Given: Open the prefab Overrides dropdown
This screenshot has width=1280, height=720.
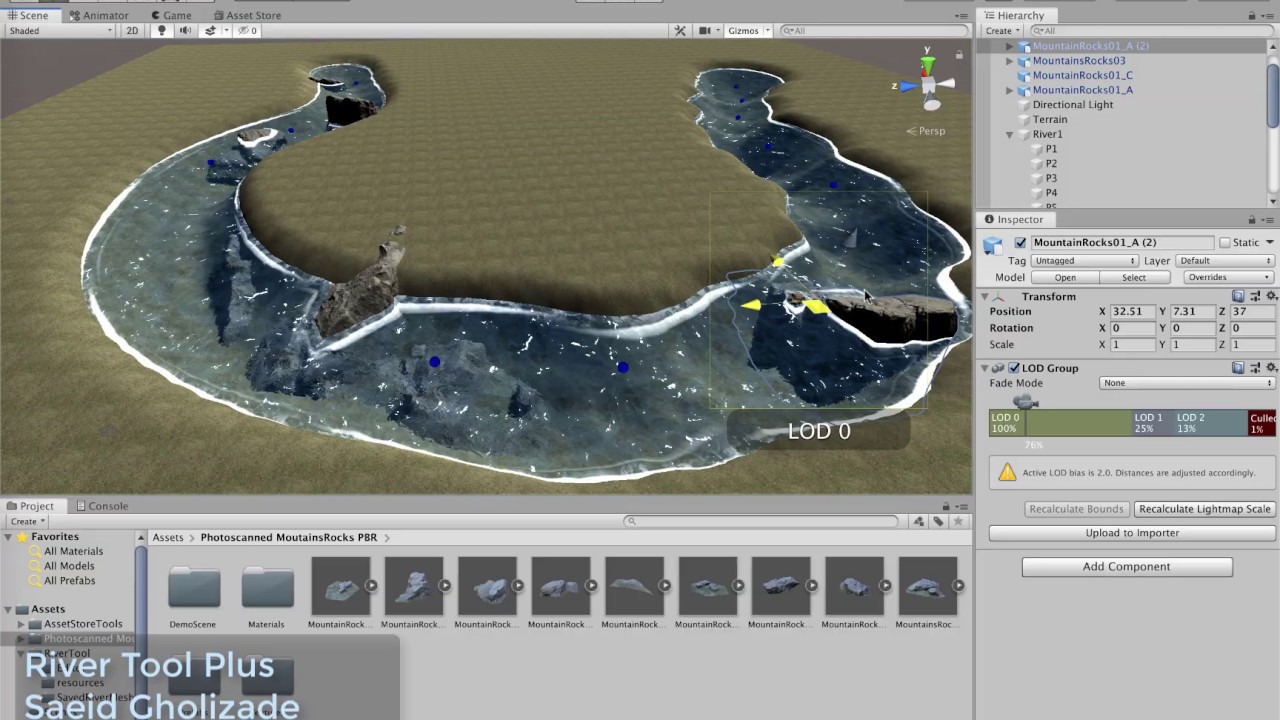Looking at the screenshot, I should [1227, 278].
